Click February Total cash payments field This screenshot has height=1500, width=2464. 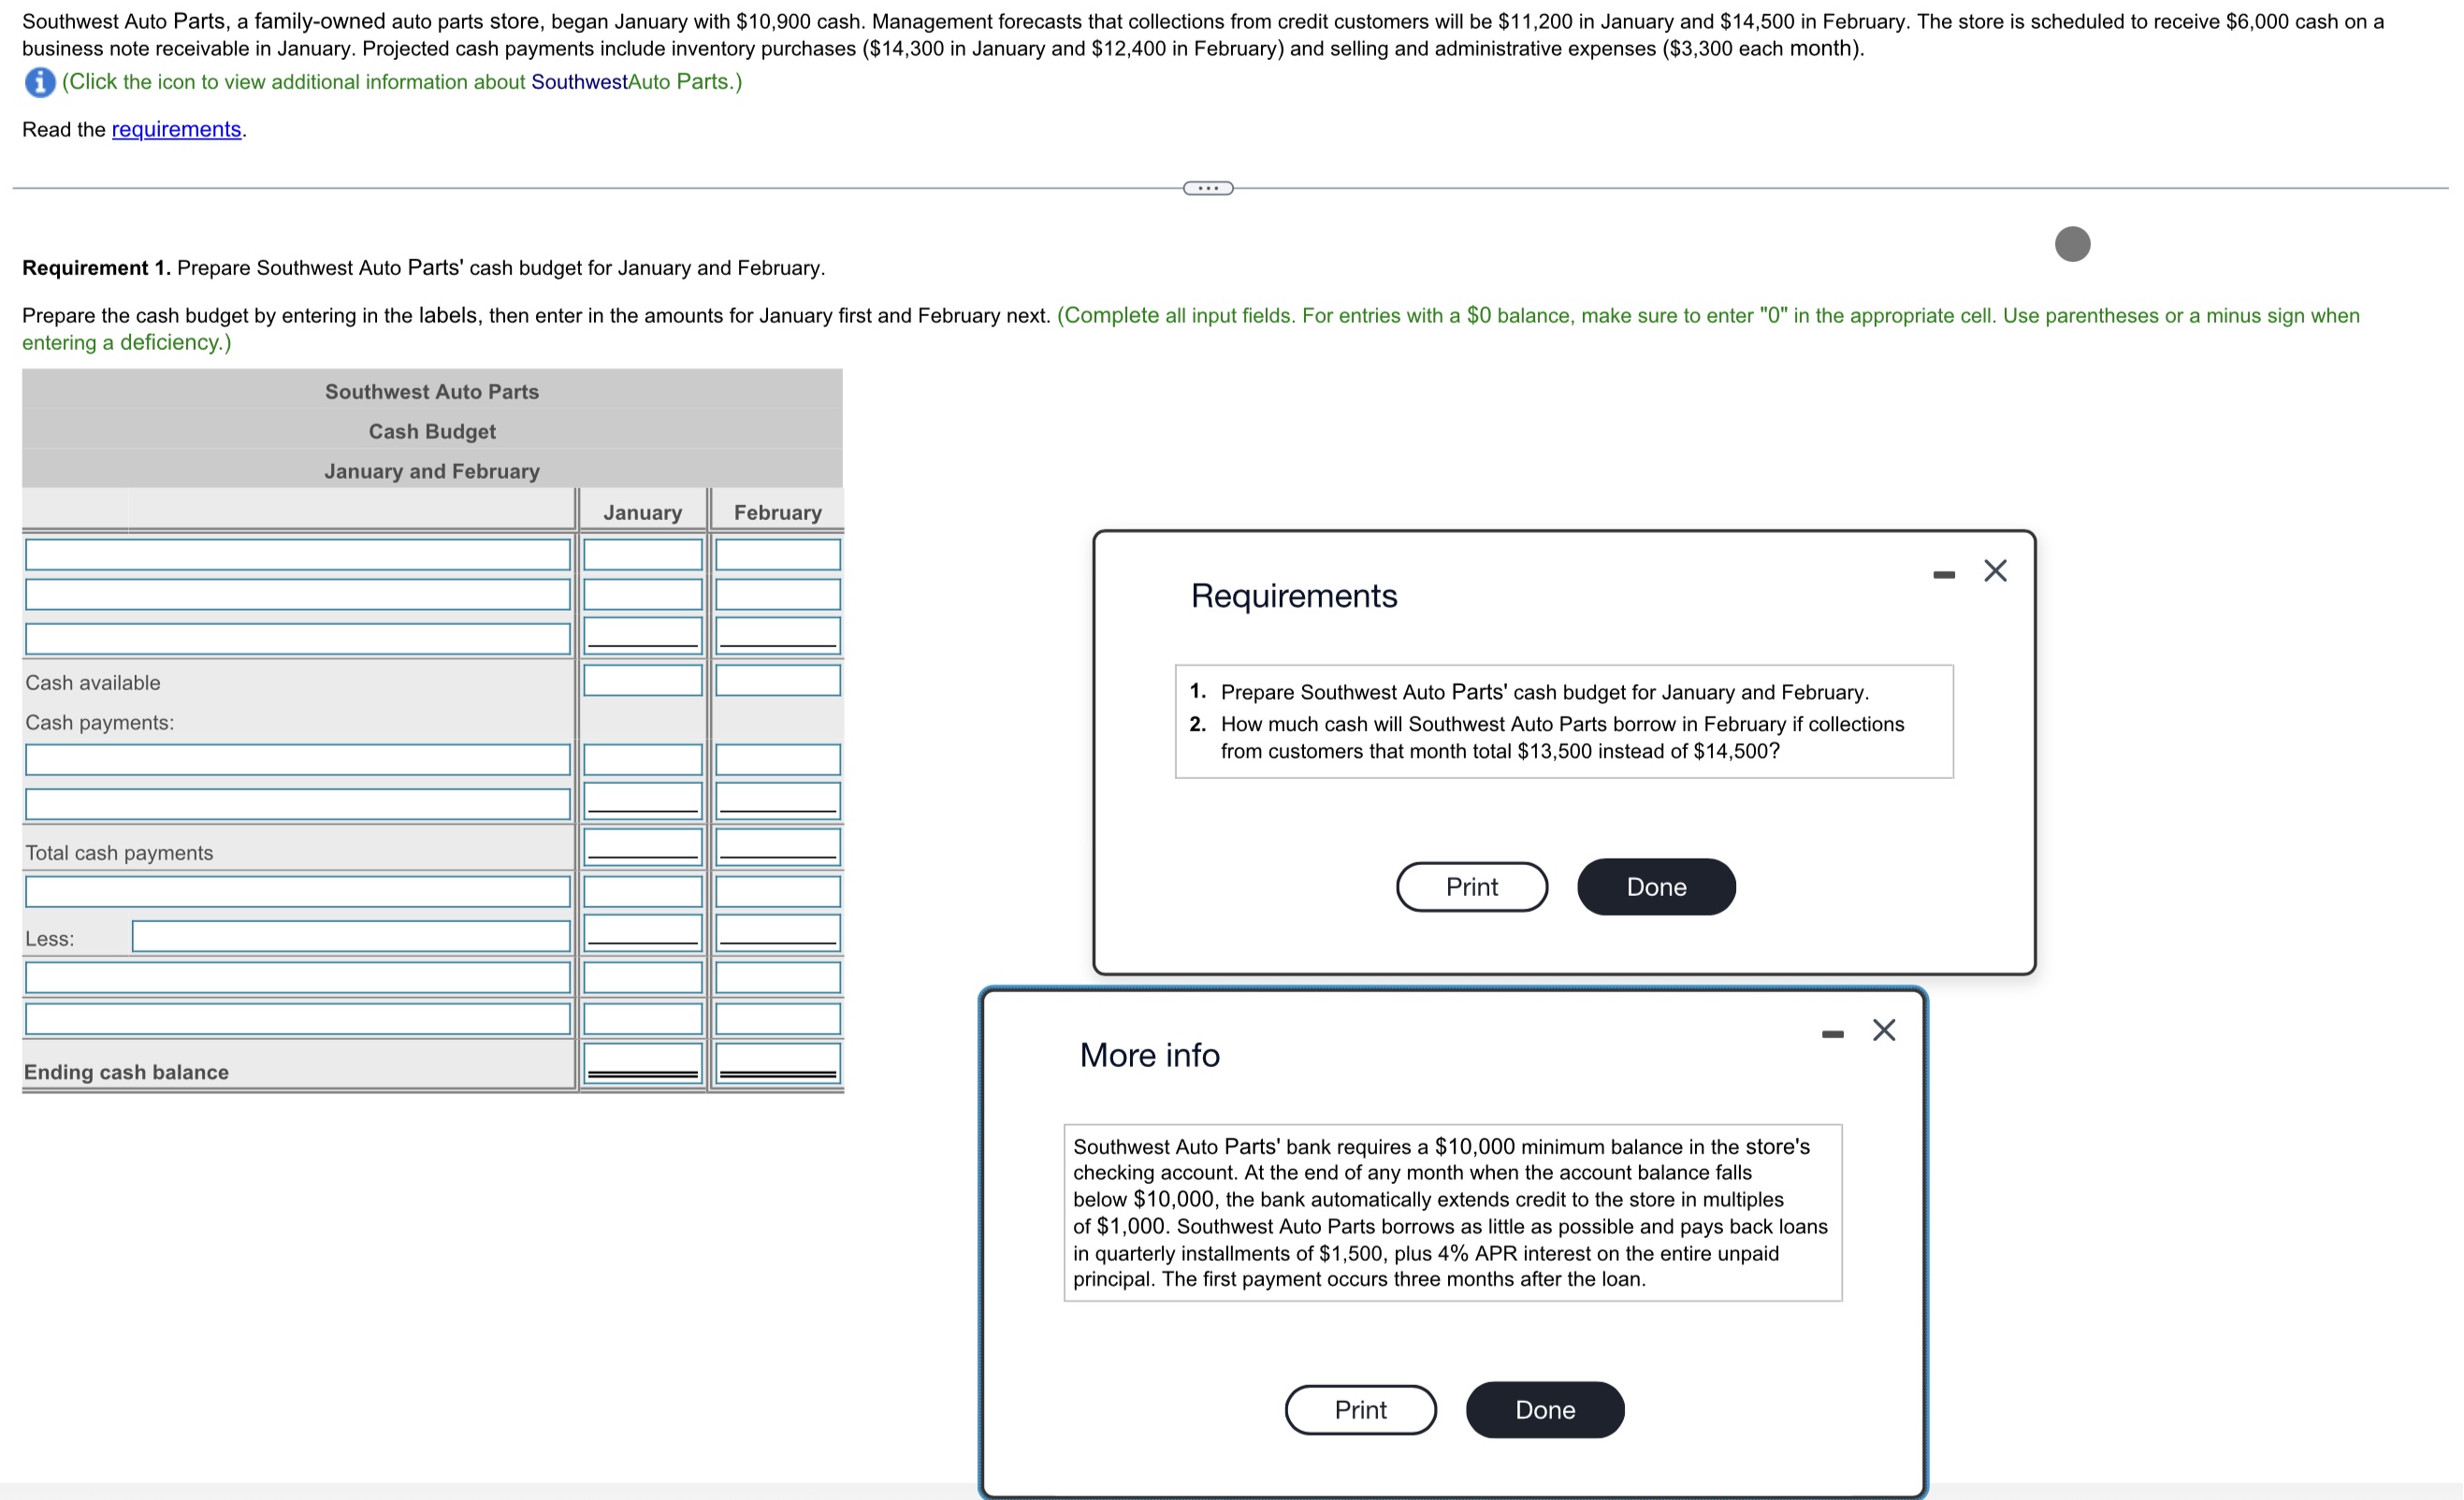[777, 845]
